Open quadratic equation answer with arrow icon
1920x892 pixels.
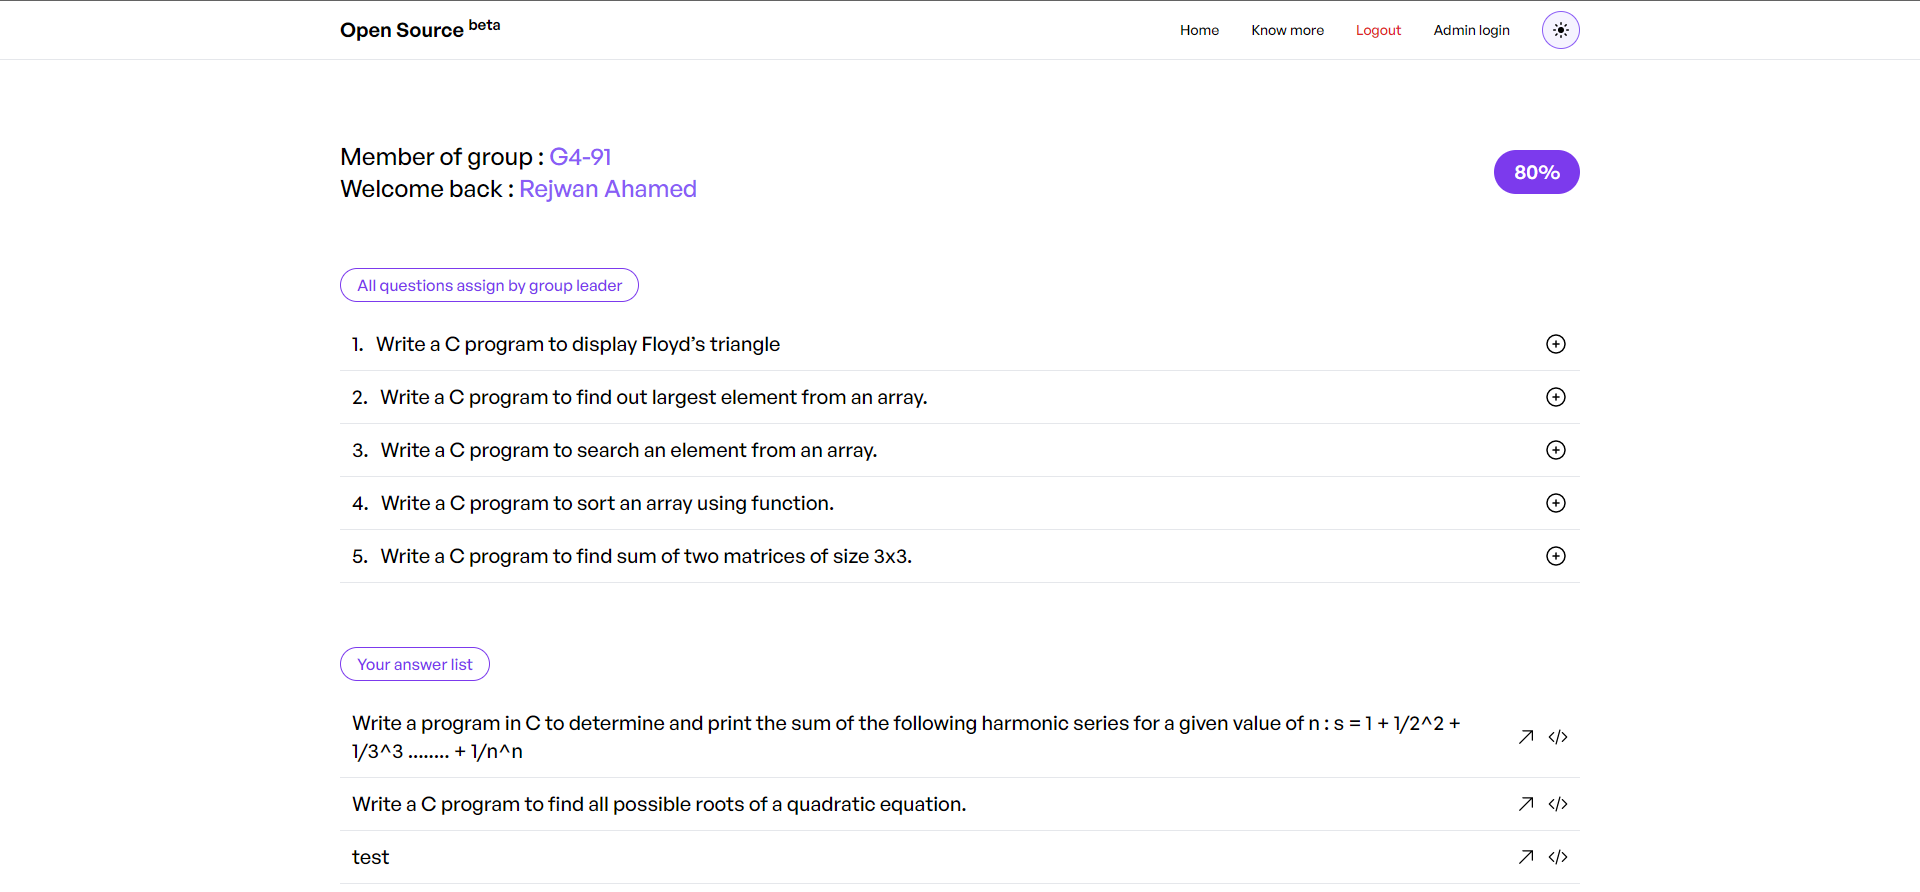[1526, 804]
